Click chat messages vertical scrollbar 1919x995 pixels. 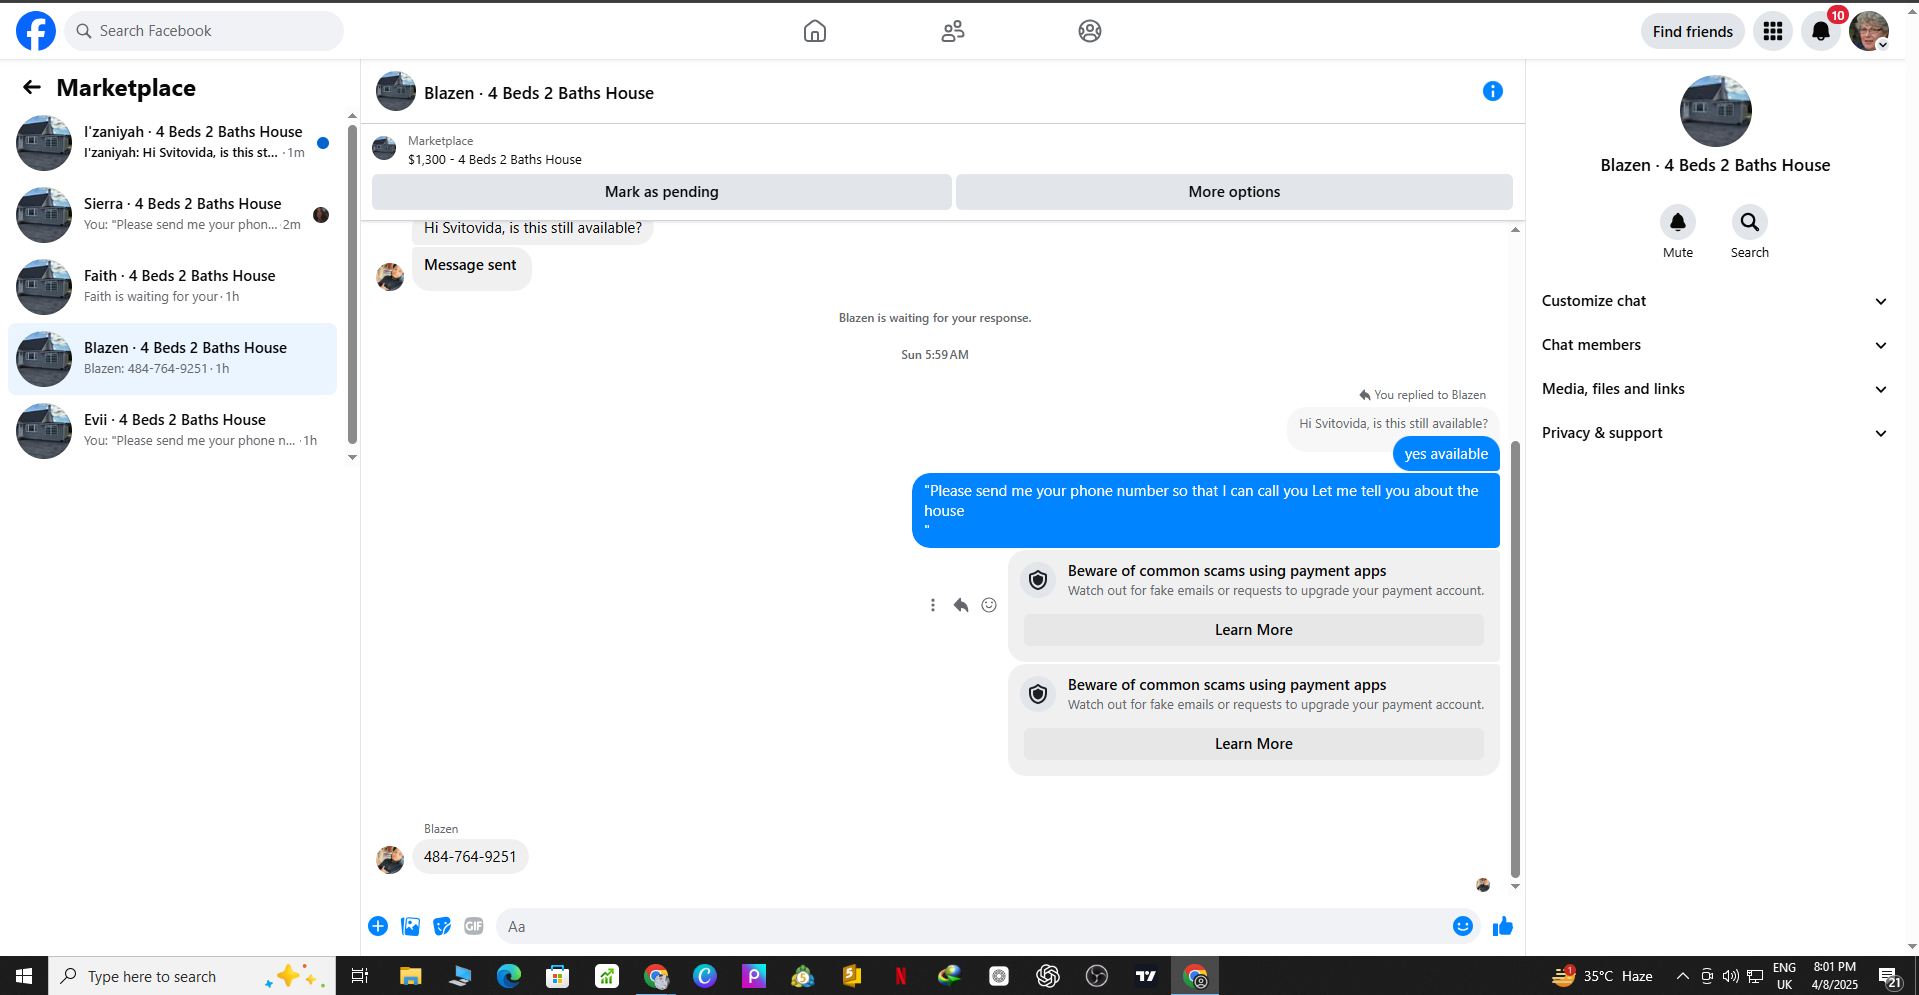pos(1515,660)
